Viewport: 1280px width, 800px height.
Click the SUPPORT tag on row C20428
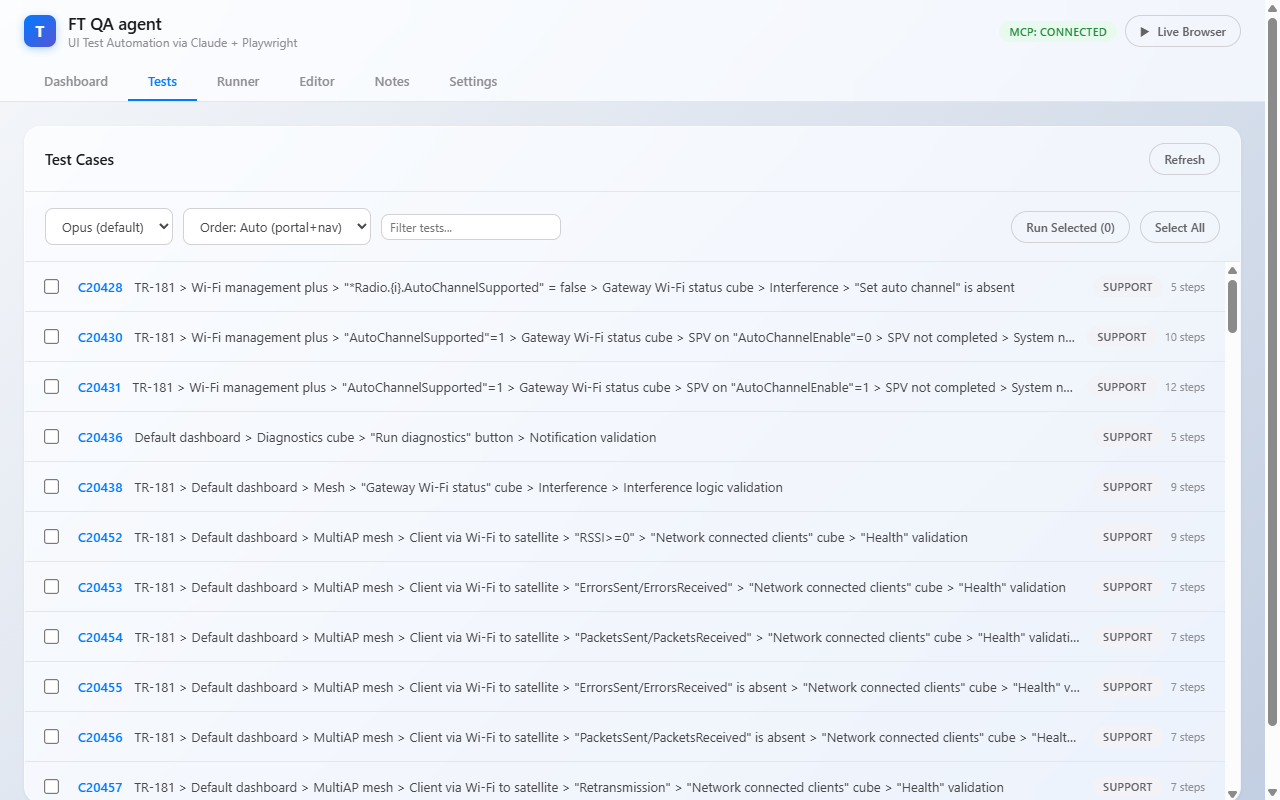pyautogui.click(x=1128, y=287)
